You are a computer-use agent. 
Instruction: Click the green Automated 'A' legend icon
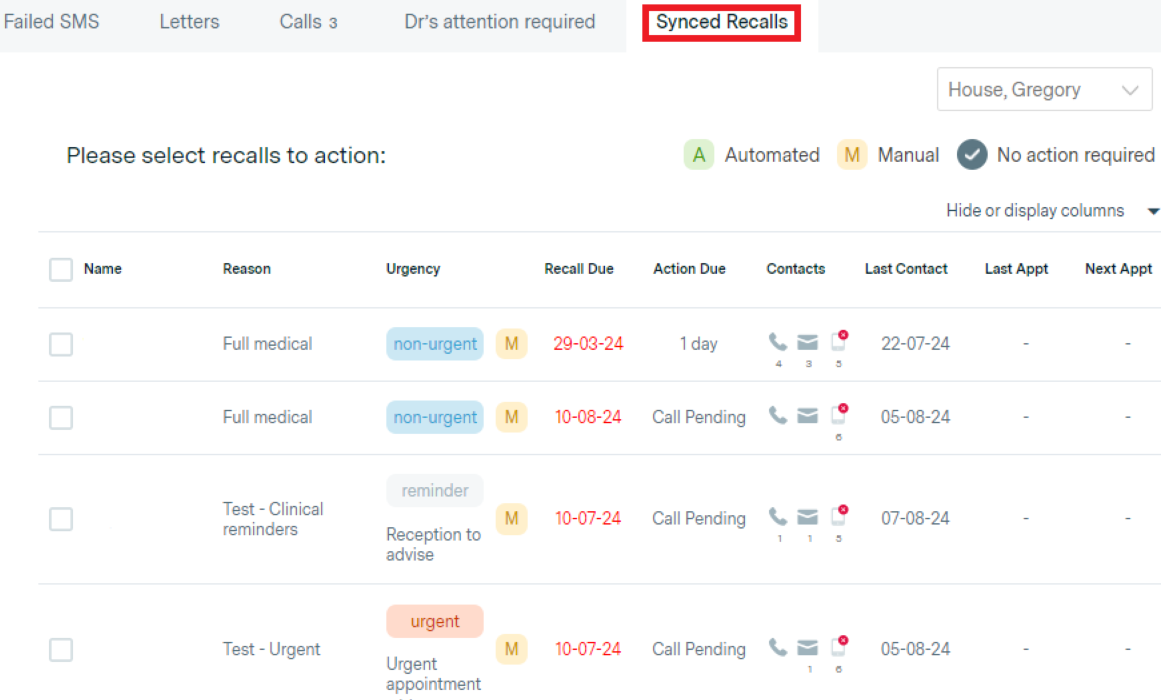point(699,155)
